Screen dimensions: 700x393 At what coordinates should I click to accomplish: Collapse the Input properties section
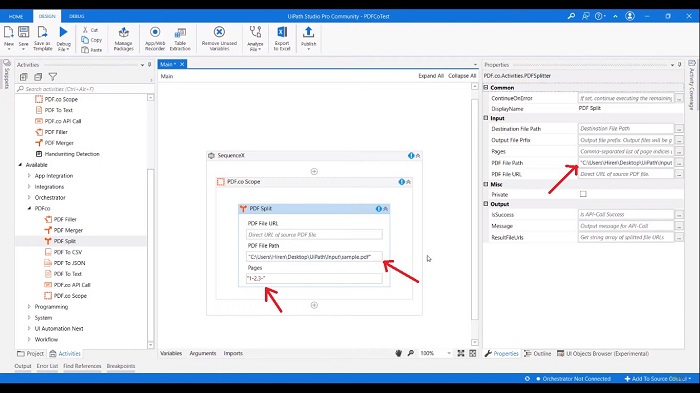tap(486, 118)
